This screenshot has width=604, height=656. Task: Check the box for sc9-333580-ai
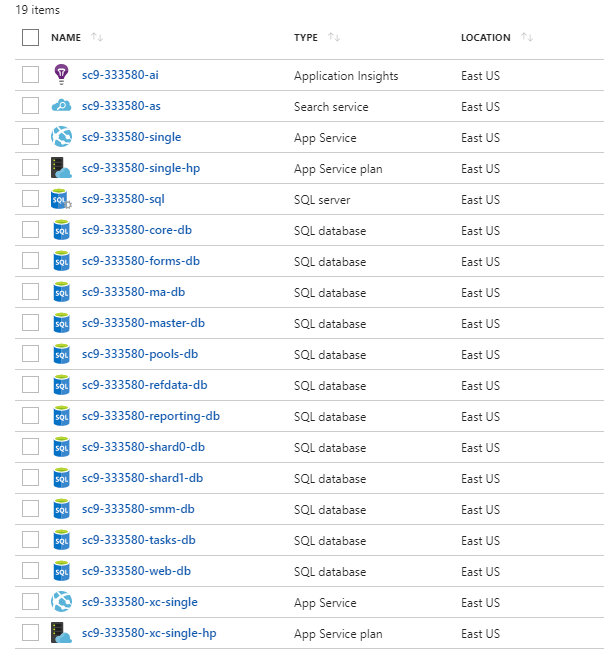(x=31, y=75)
